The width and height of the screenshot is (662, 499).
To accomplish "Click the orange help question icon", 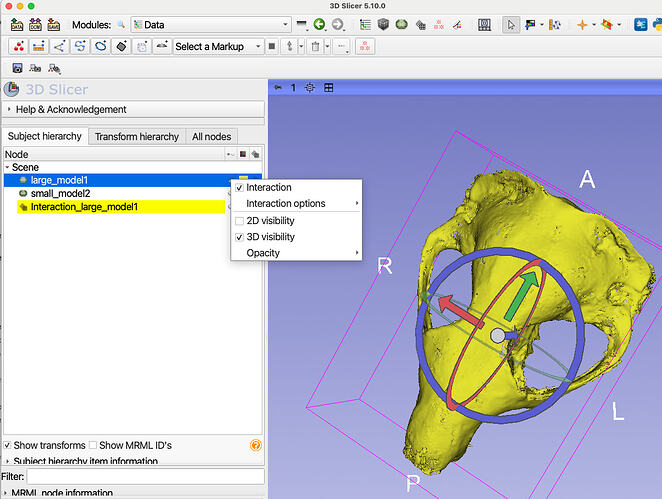I will click(x=255, y=445).
